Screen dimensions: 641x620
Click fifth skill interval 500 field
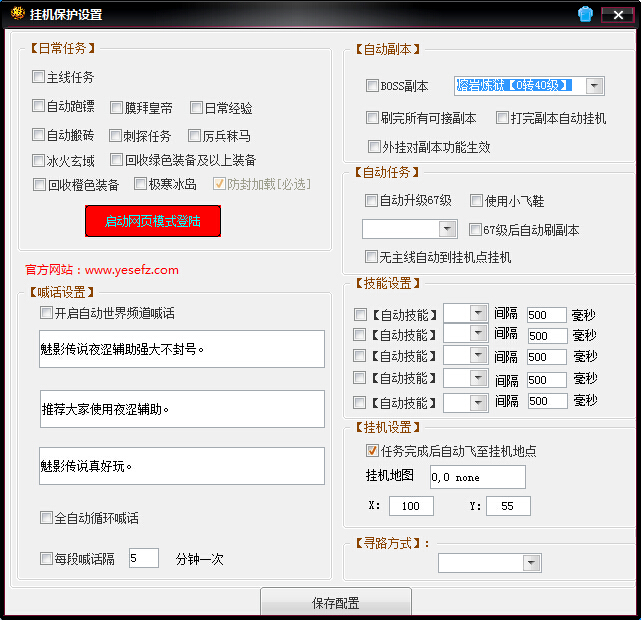click(x=547, y=401)
